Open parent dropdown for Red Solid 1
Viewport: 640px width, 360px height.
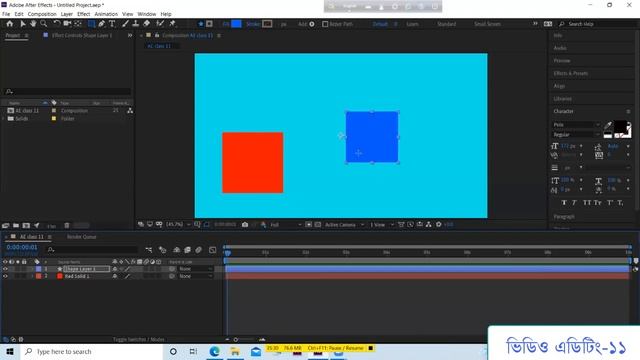(196, 276)
